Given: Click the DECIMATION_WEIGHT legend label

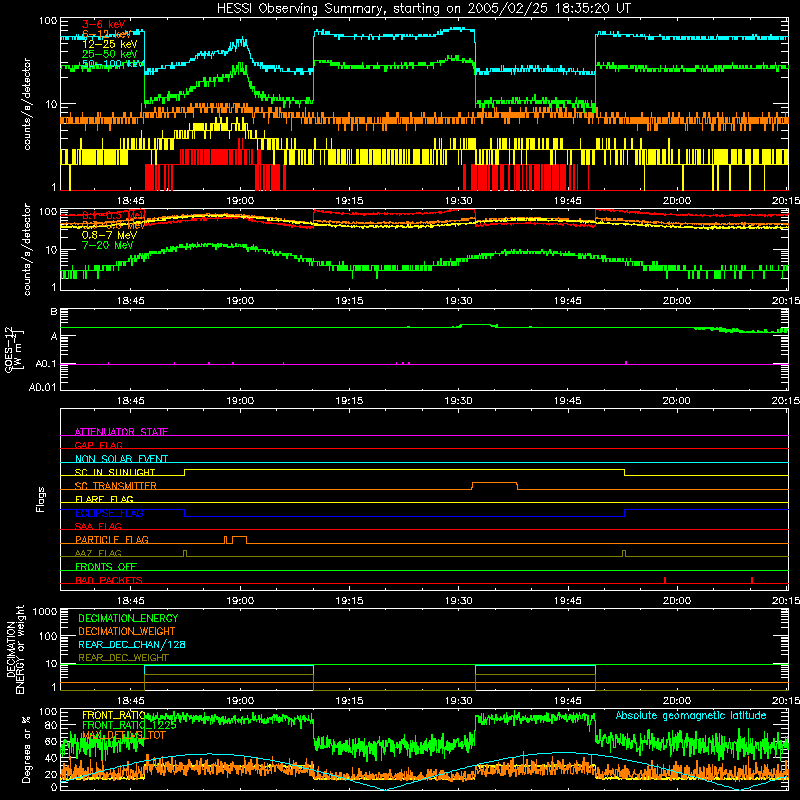Looking at the screenshot, I should (x=127, y=631).
